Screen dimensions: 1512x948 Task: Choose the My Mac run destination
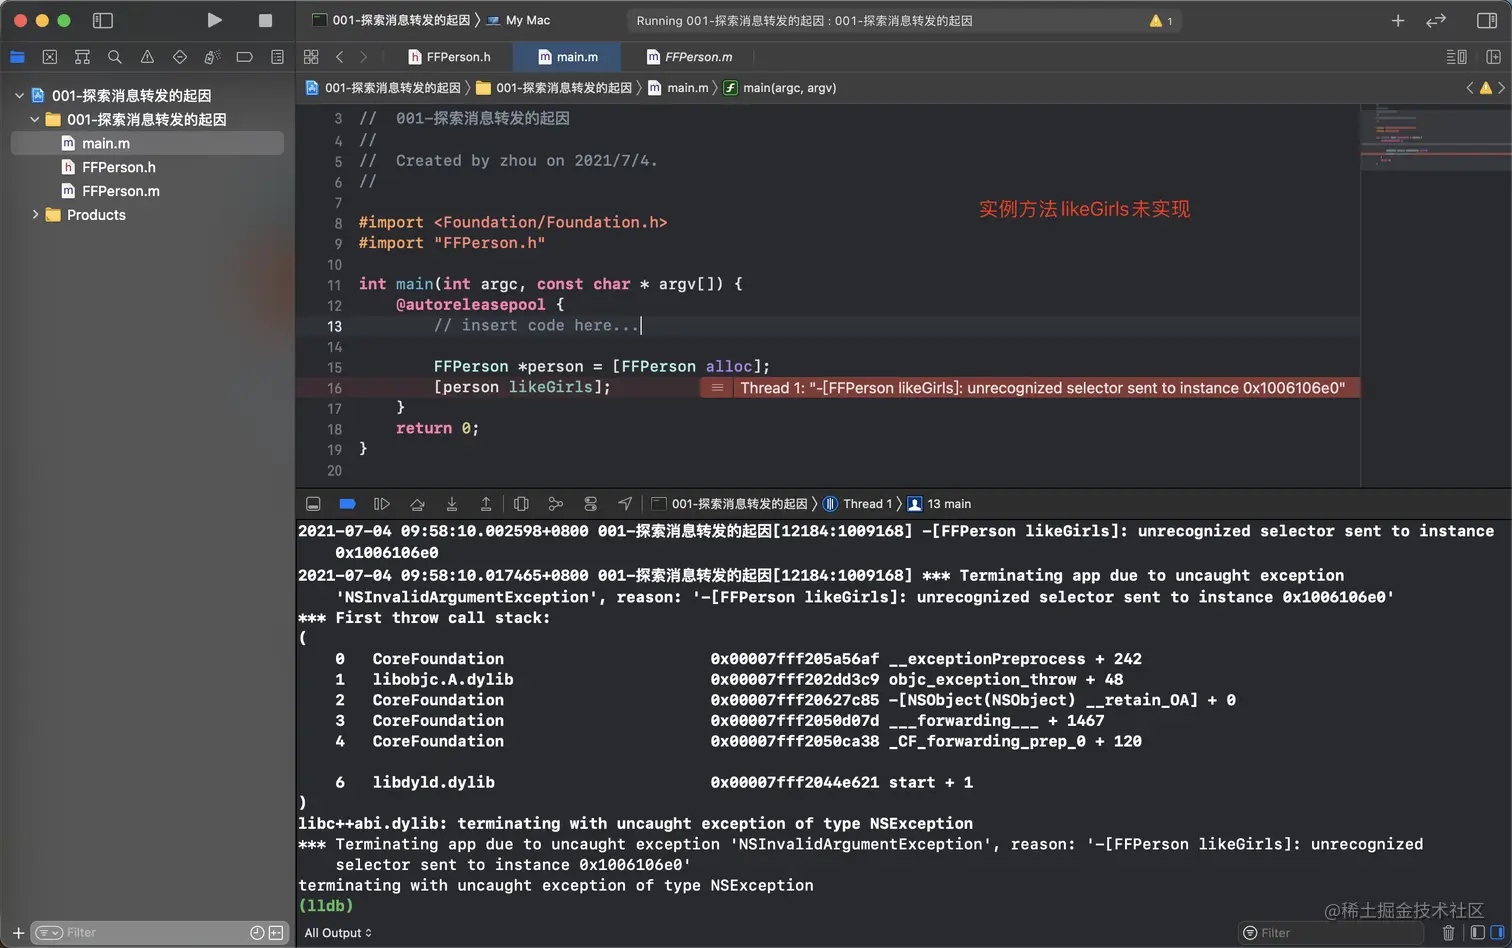518,20
